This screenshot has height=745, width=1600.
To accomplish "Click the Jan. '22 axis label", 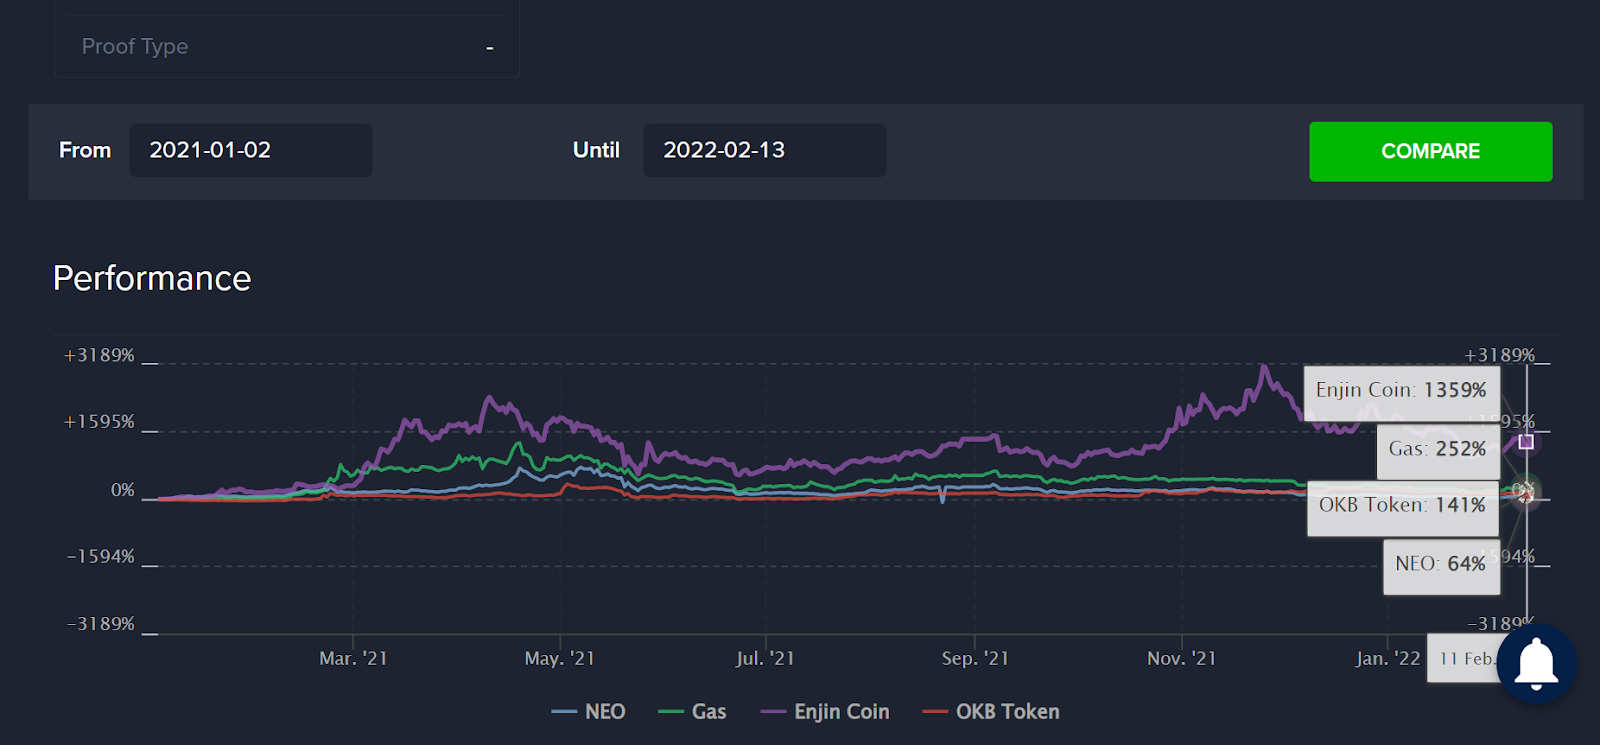I will (1388, 659).
